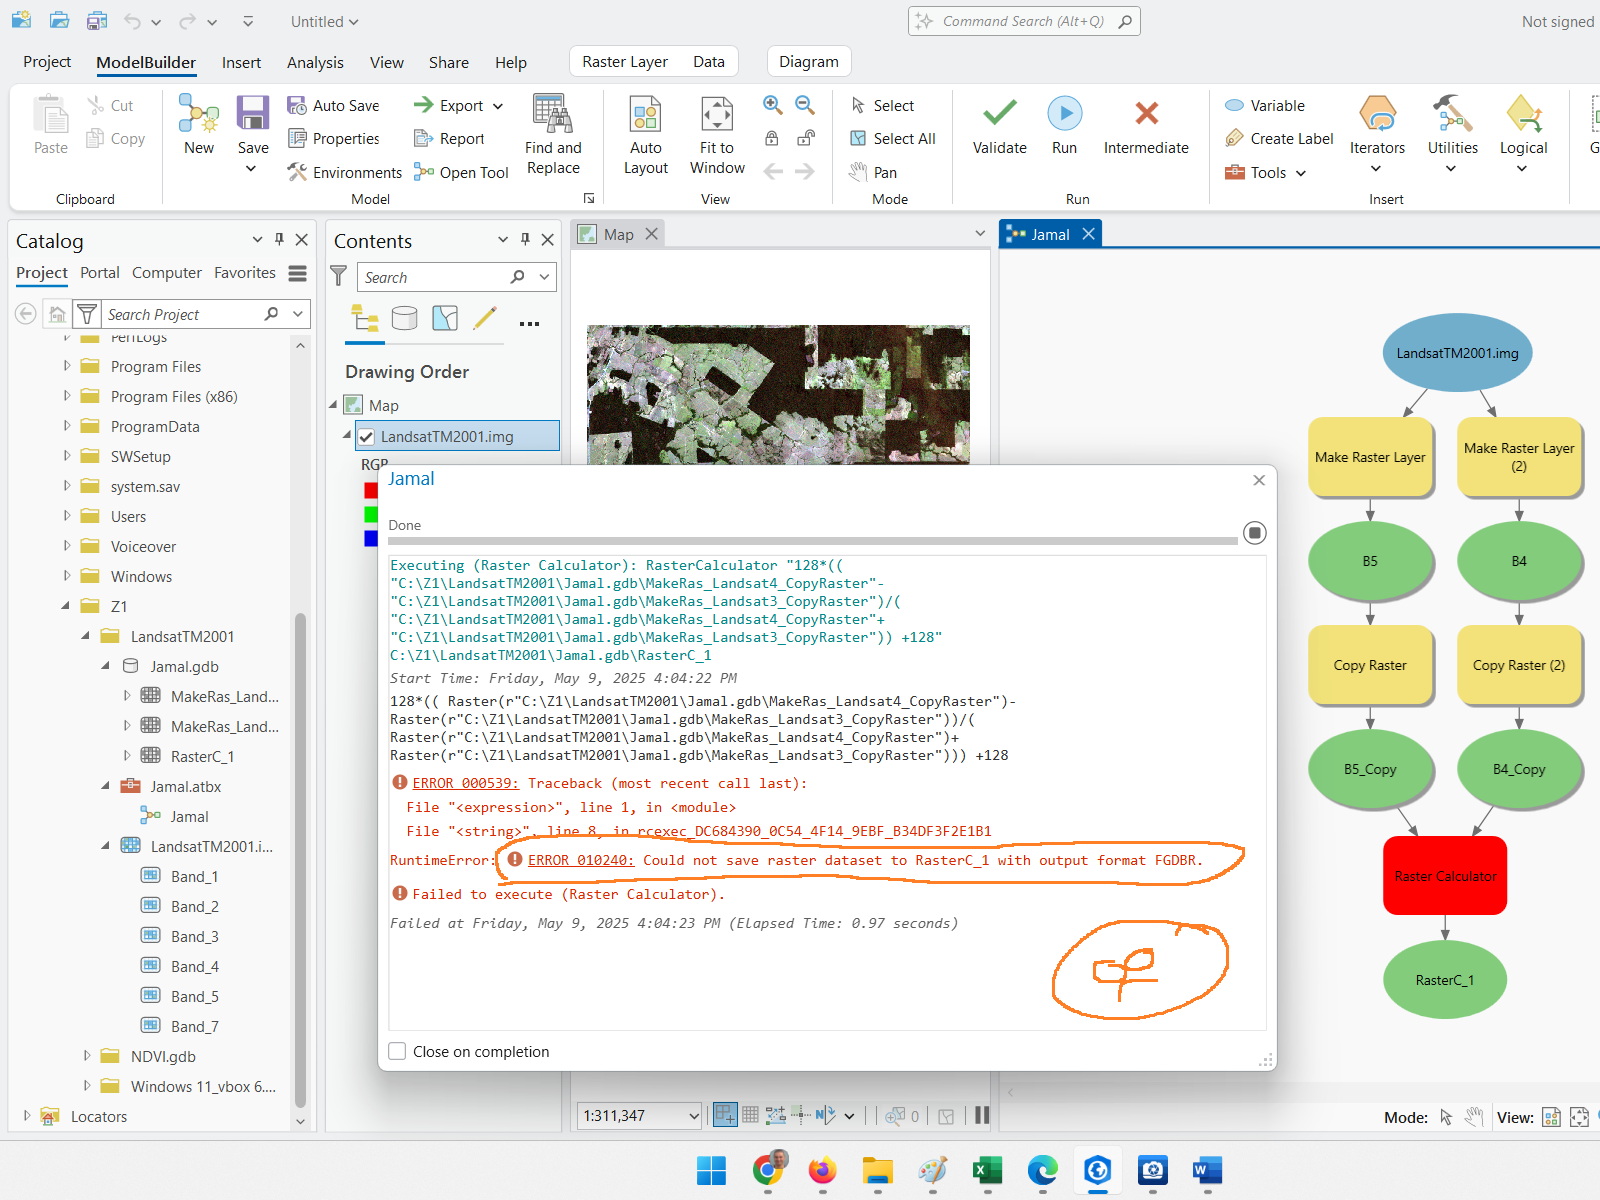
Task: Apply Auto Layout to the model diagram
Action: click(x=645, y=135)
